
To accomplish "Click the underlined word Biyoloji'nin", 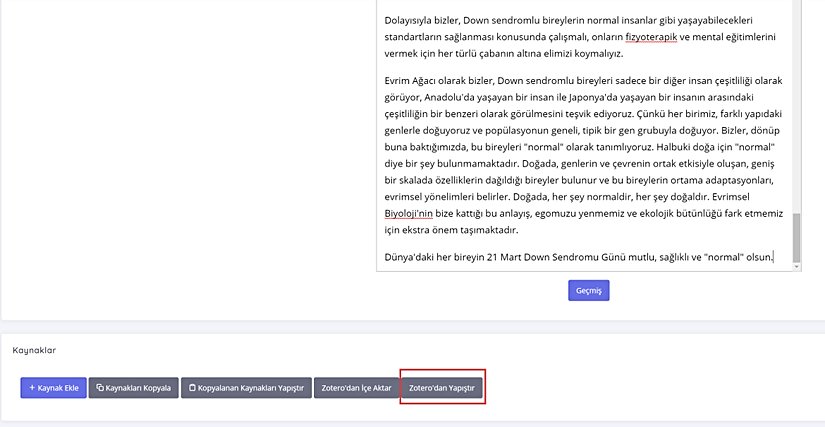I will [x=408, y=213].
